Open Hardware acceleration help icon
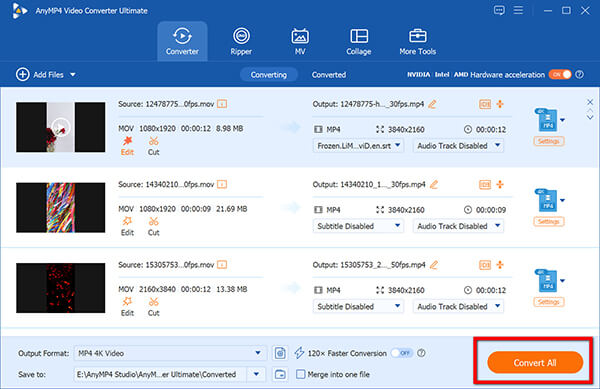 point(580,74)
